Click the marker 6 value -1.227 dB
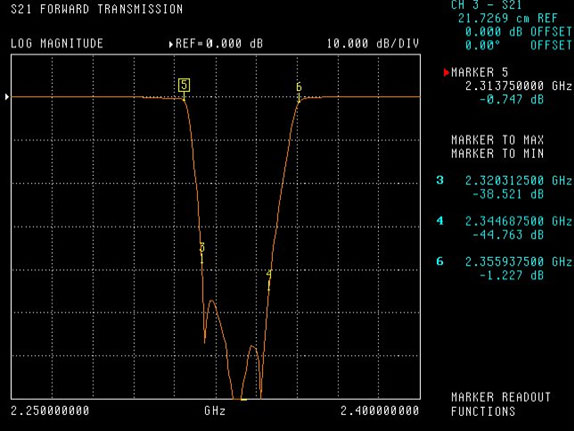Screen dimensions: 574x431 [x=511, y=275]
